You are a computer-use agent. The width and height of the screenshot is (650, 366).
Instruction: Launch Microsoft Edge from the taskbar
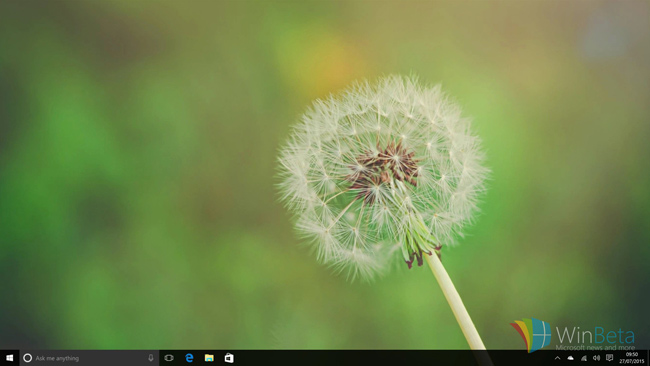pos(189,358)
